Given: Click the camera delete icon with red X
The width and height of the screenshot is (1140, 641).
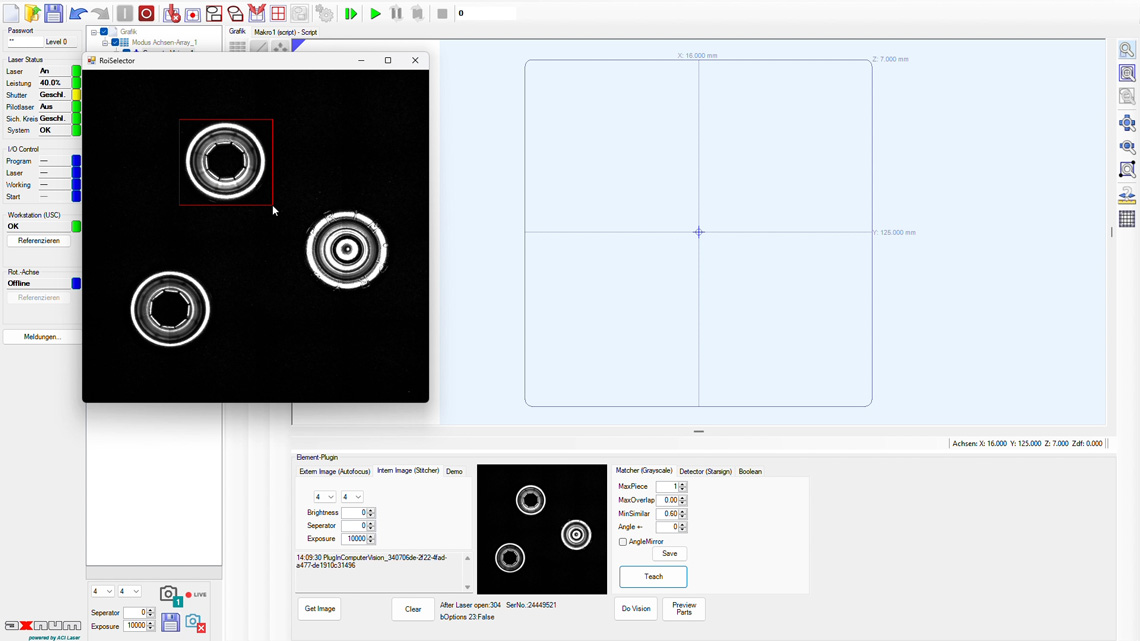Looking at the screenshot, I should click(x=195, y=623).
